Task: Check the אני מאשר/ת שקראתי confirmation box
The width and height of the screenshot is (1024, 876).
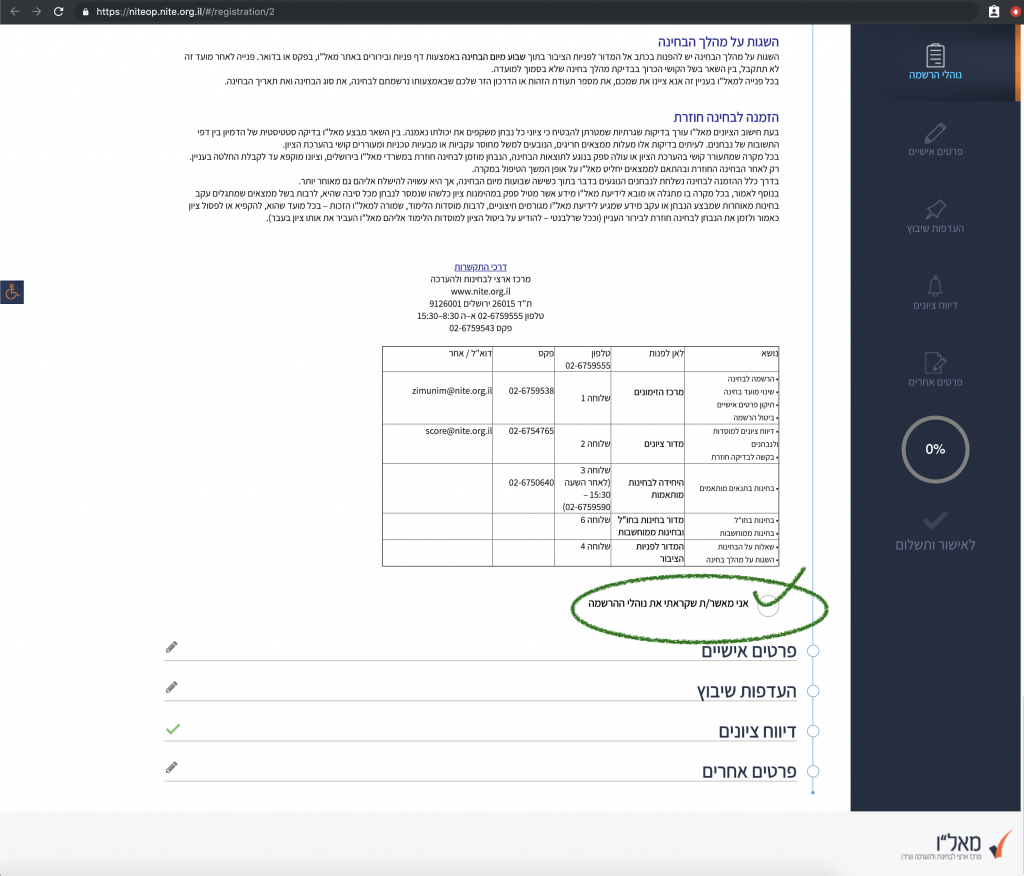Action: tap(767, 603)
